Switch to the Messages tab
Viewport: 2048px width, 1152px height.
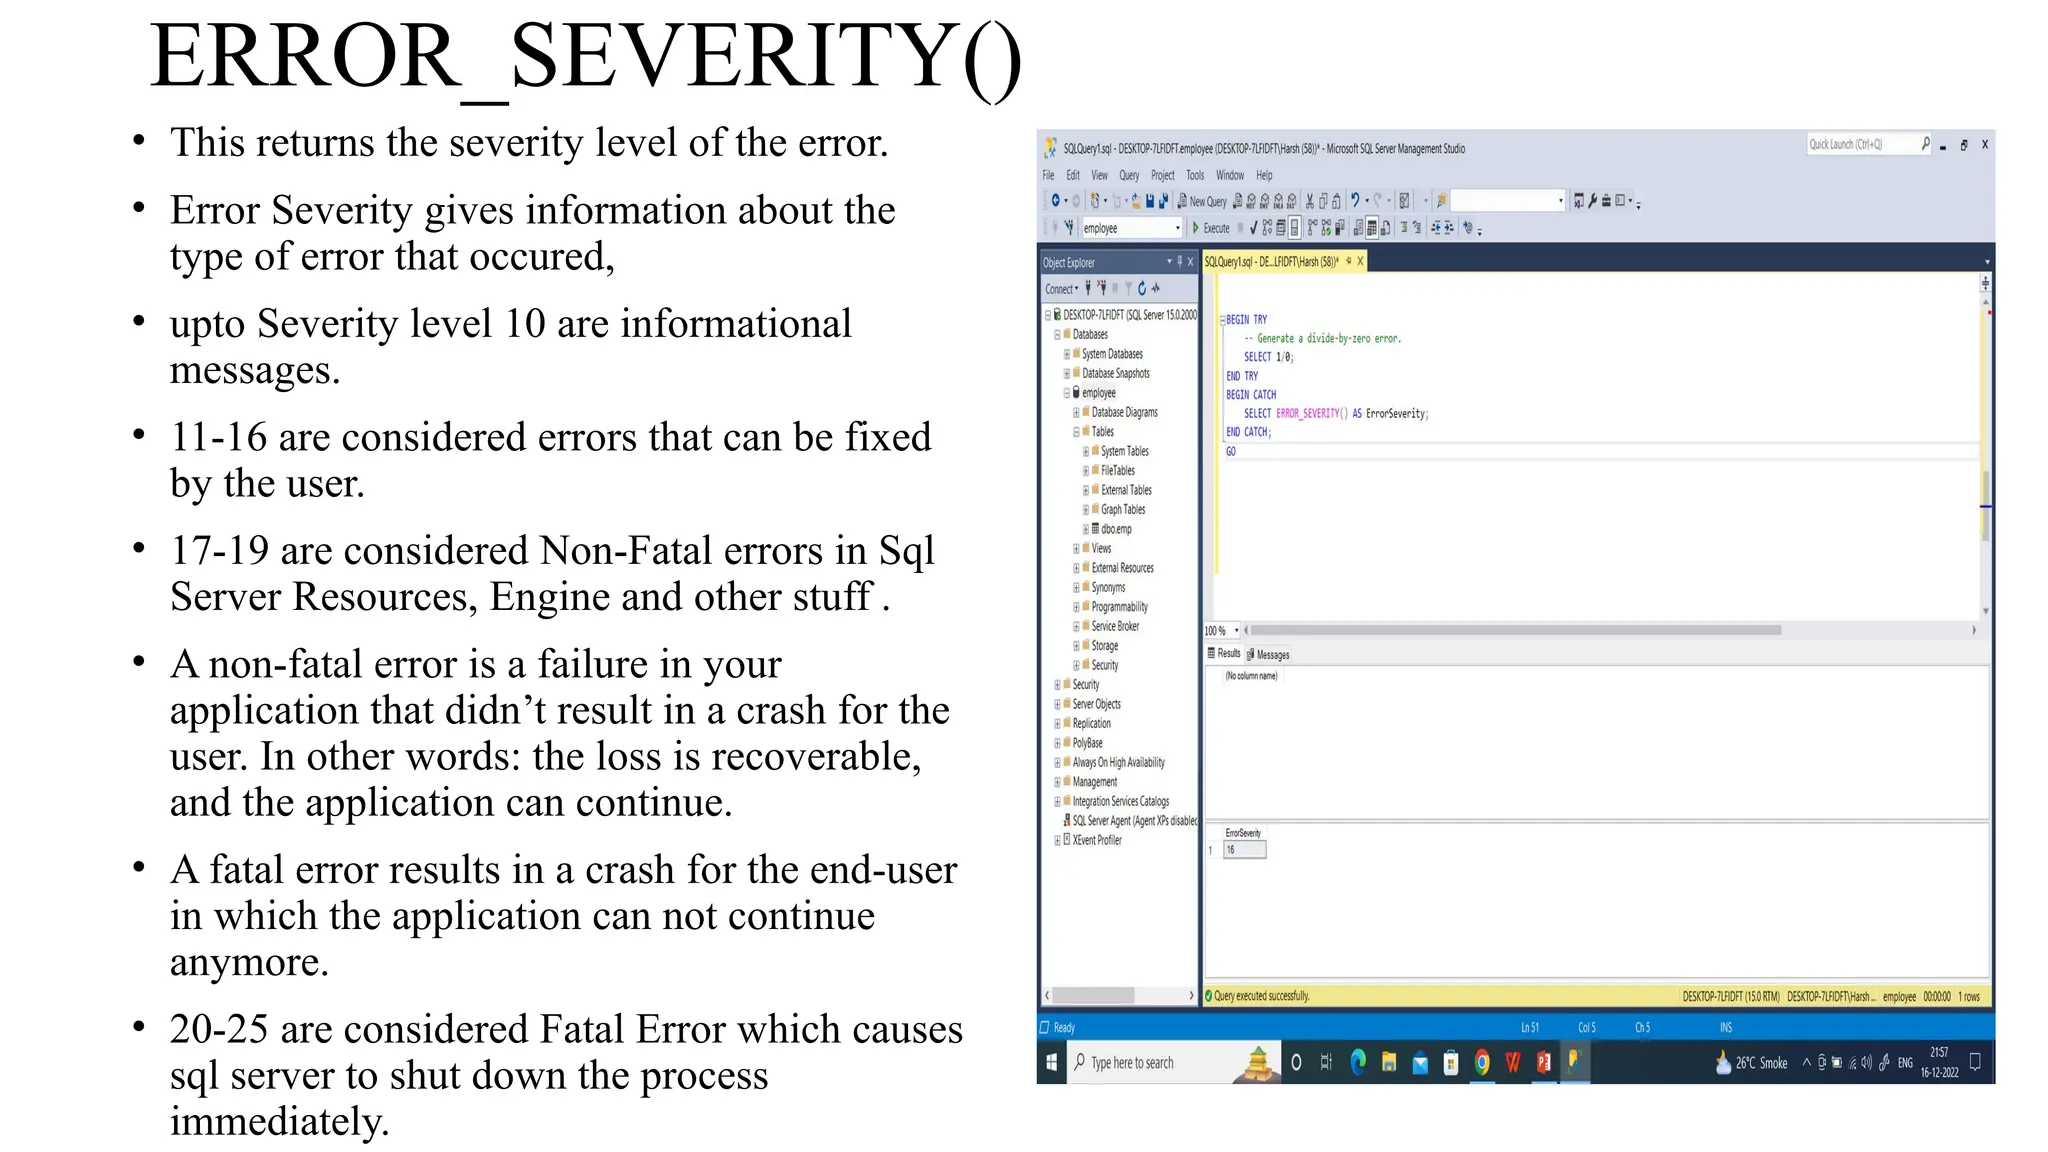[1268, 655]
